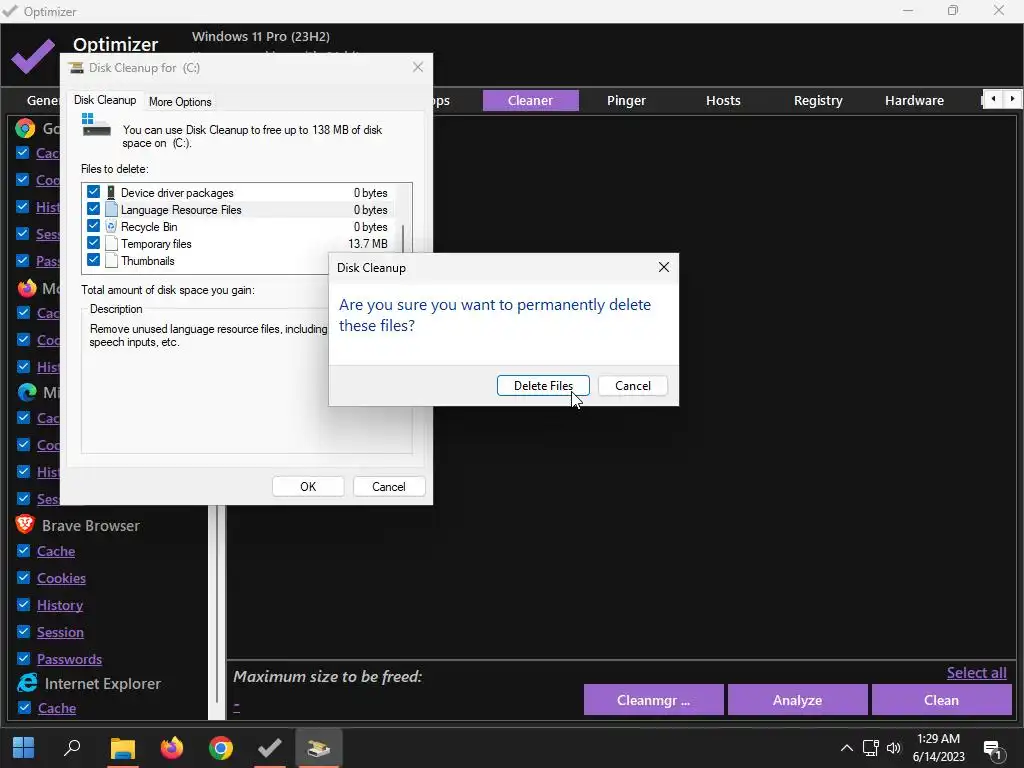Click the Brave Passwords link

(x=69, y=659)
